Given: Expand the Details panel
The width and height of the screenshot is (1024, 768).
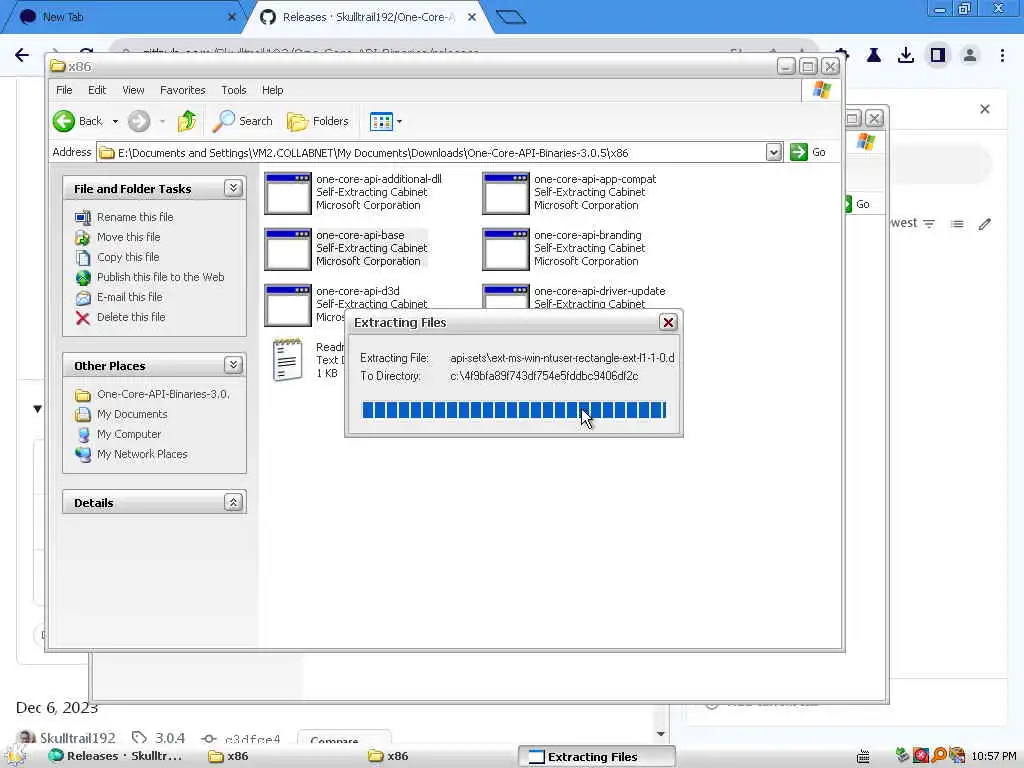Looking at the screenshot, I should [x=233, y=502].
